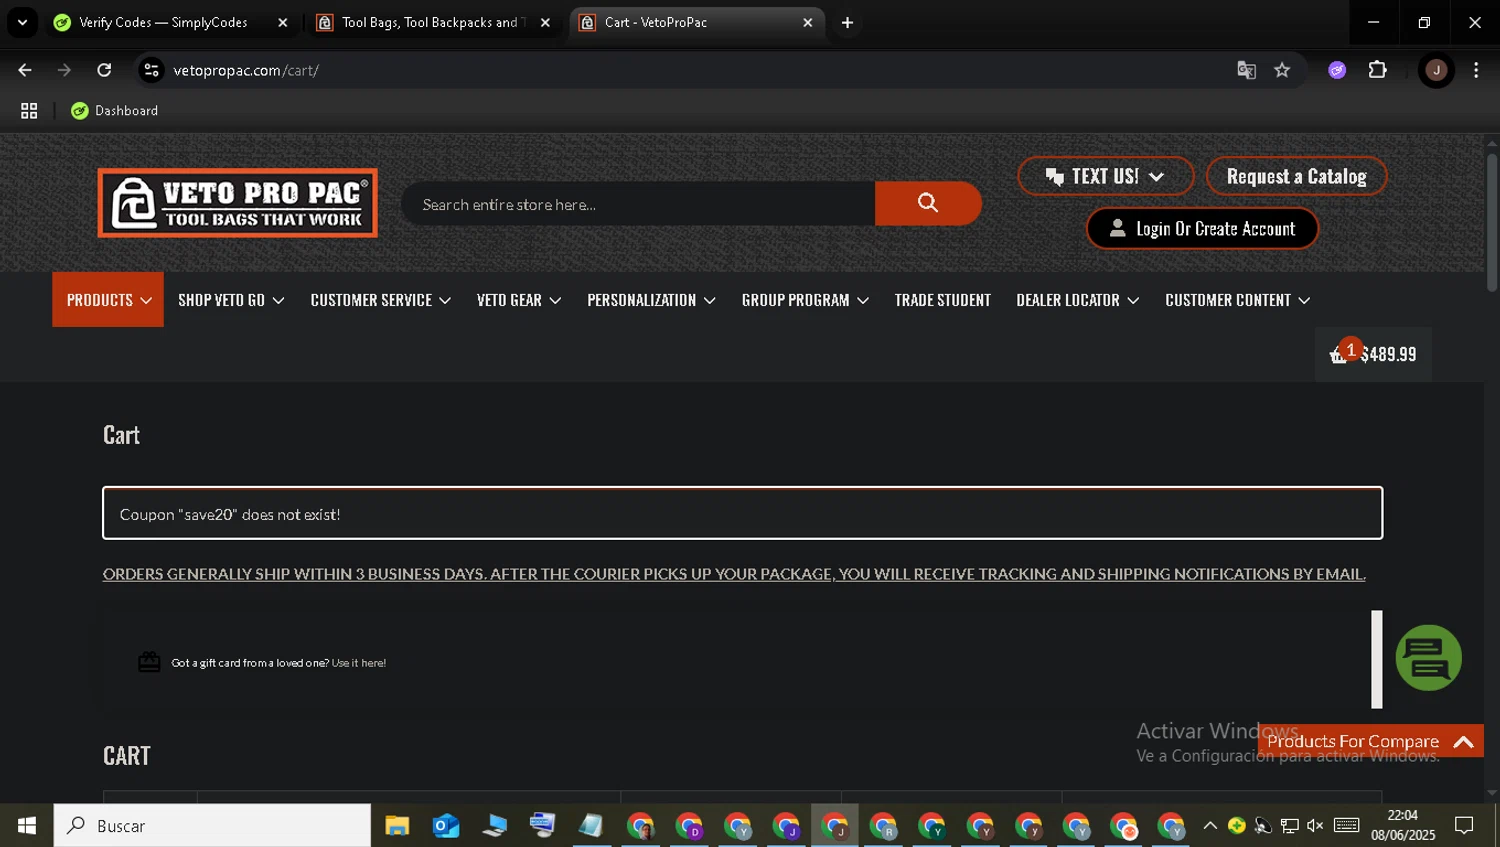This screenshot has height=847, width=1500.
Task: Open a new browser tab with plus icon
Action: (847, 22)
